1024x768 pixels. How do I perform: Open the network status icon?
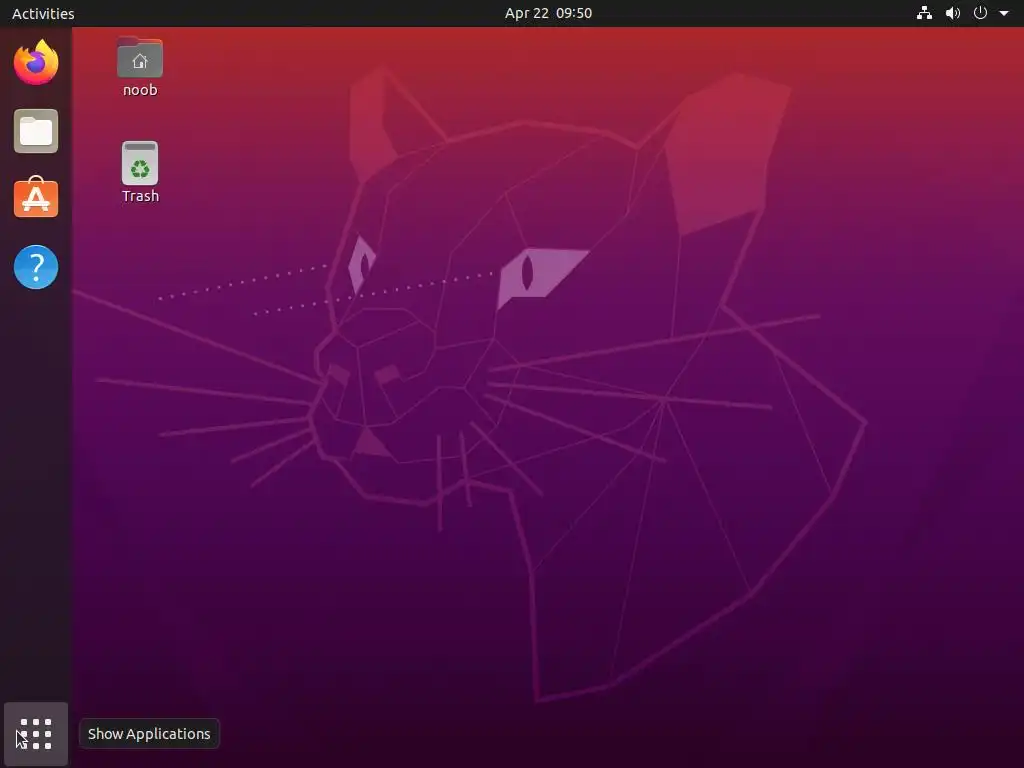pyautogui.click(x=924, y=13)
